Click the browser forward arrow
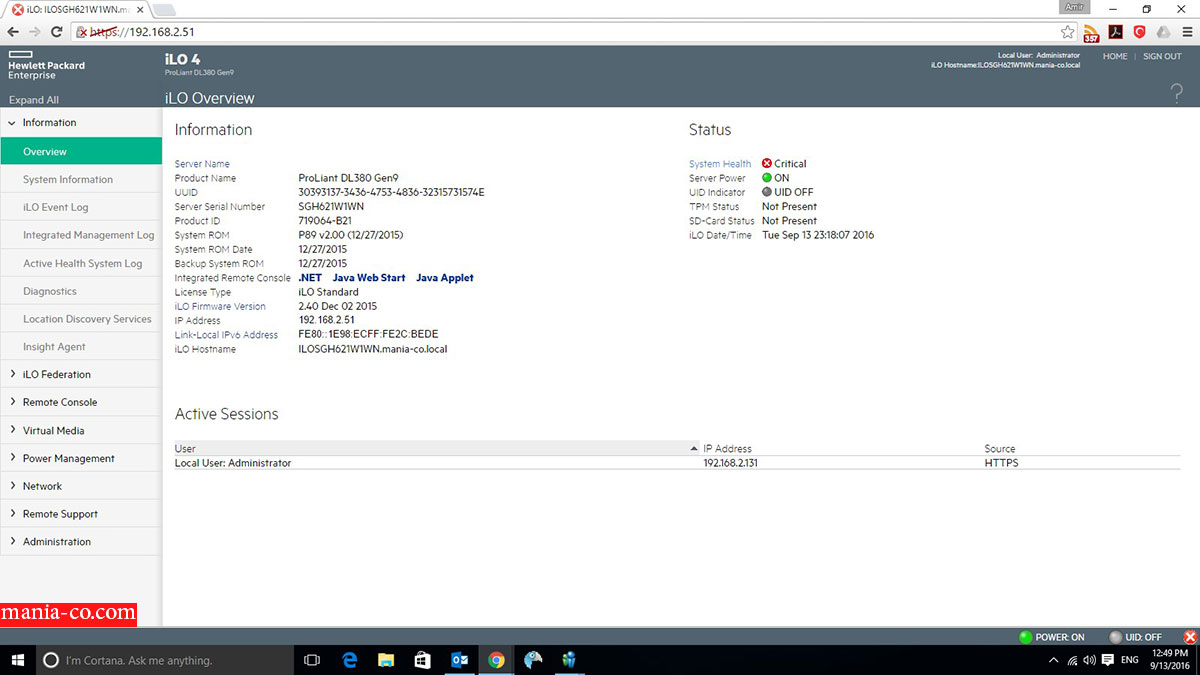 click(36, 32)
